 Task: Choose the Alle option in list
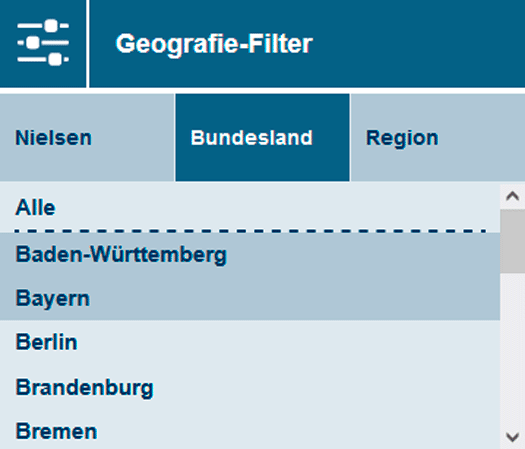pos(250,207)
